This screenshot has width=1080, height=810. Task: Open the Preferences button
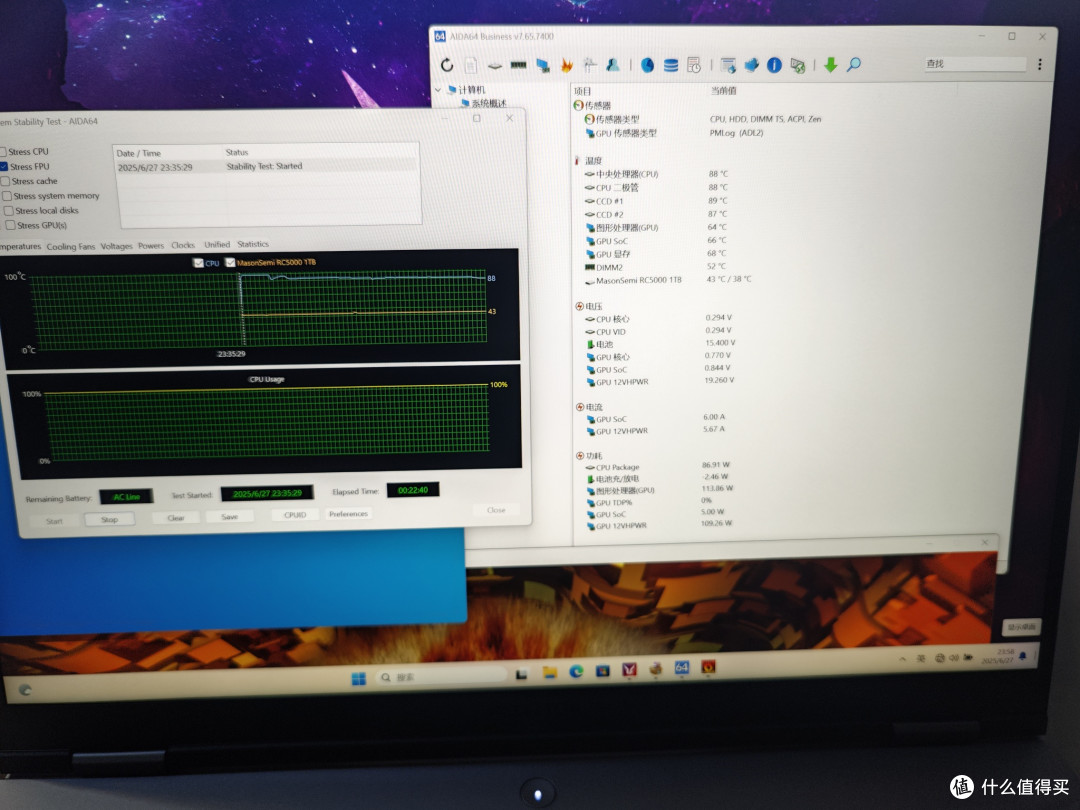tap(349, 514)
